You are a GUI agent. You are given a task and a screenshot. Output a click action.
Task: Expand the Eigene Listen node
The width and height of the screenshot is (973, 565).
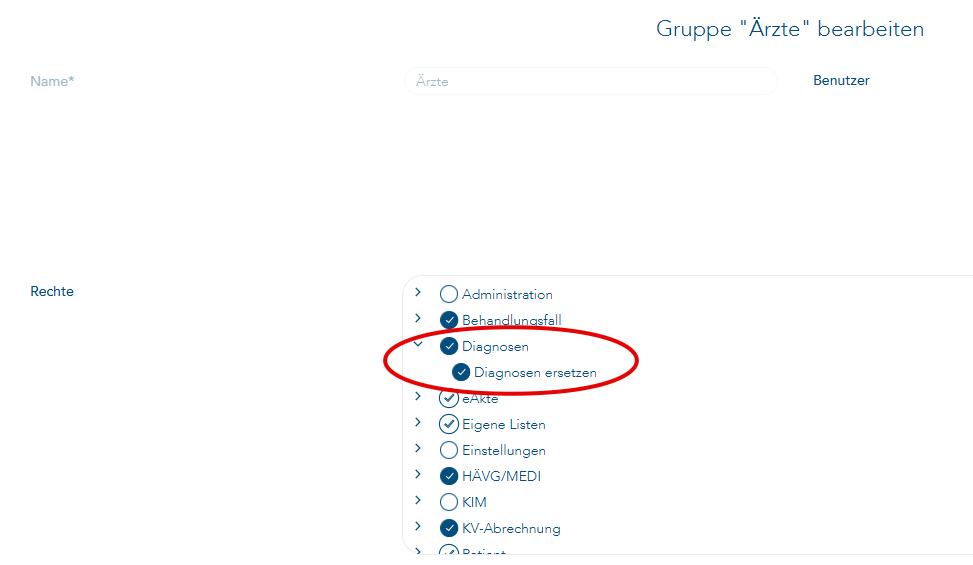[x=418, y=424]
